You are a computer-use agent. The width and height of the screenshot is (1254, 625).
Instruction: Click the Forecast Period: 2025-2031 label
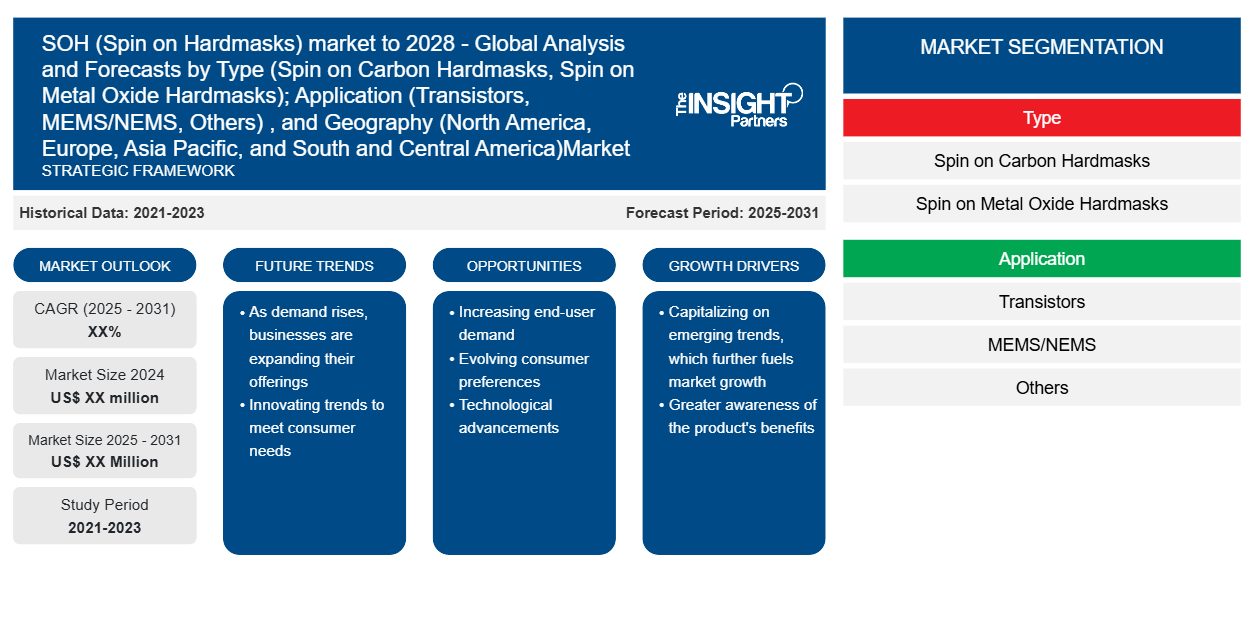[722, 212]
